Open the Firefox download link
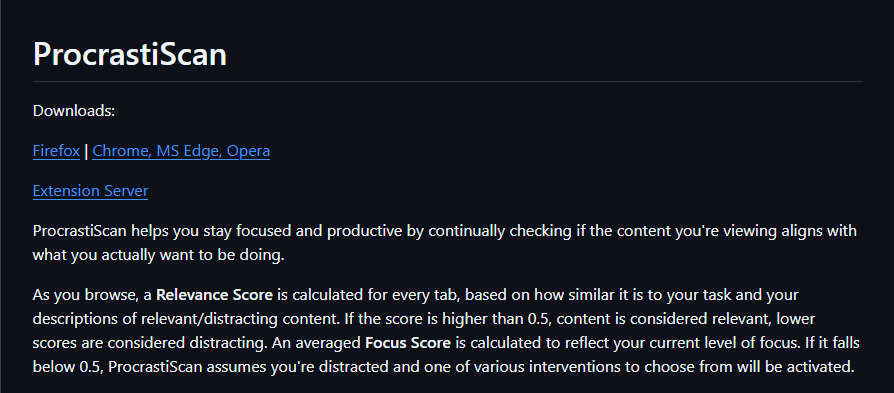This screenshot has width=894, height=393. (x=56, y=151)
